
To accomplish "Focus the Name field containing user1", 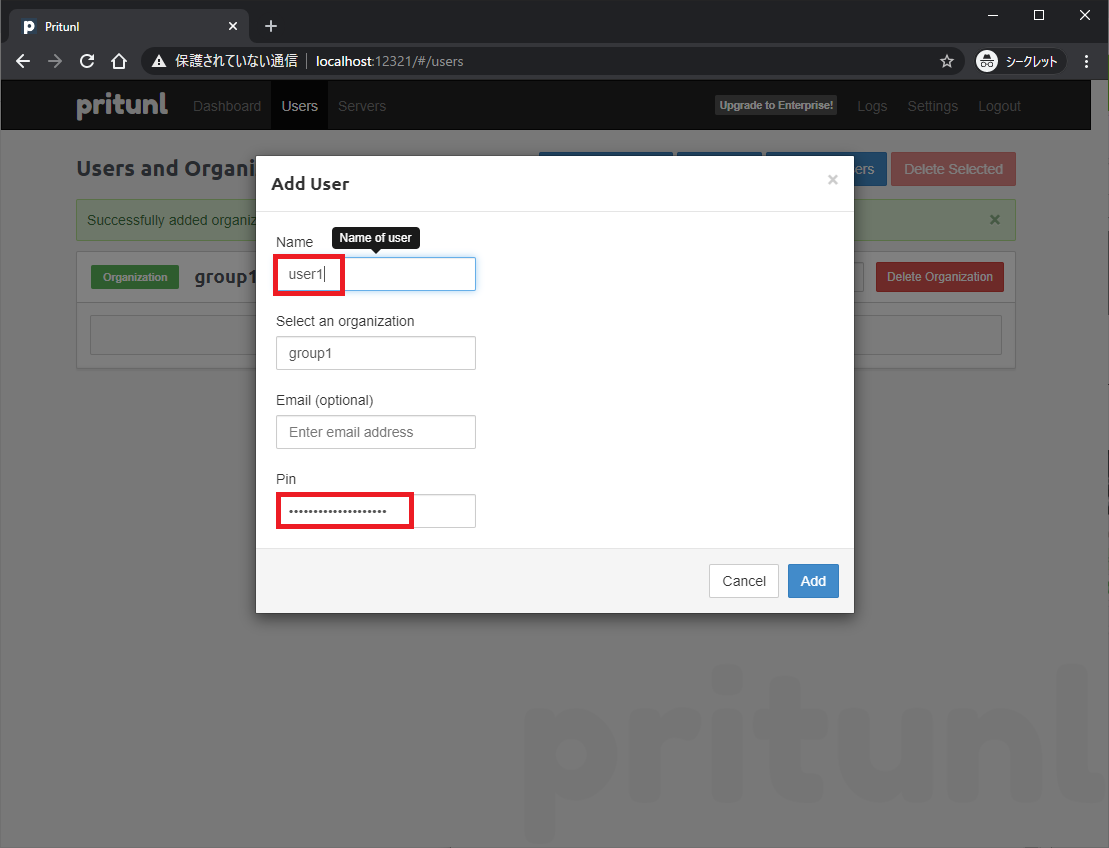I will 376,274.
